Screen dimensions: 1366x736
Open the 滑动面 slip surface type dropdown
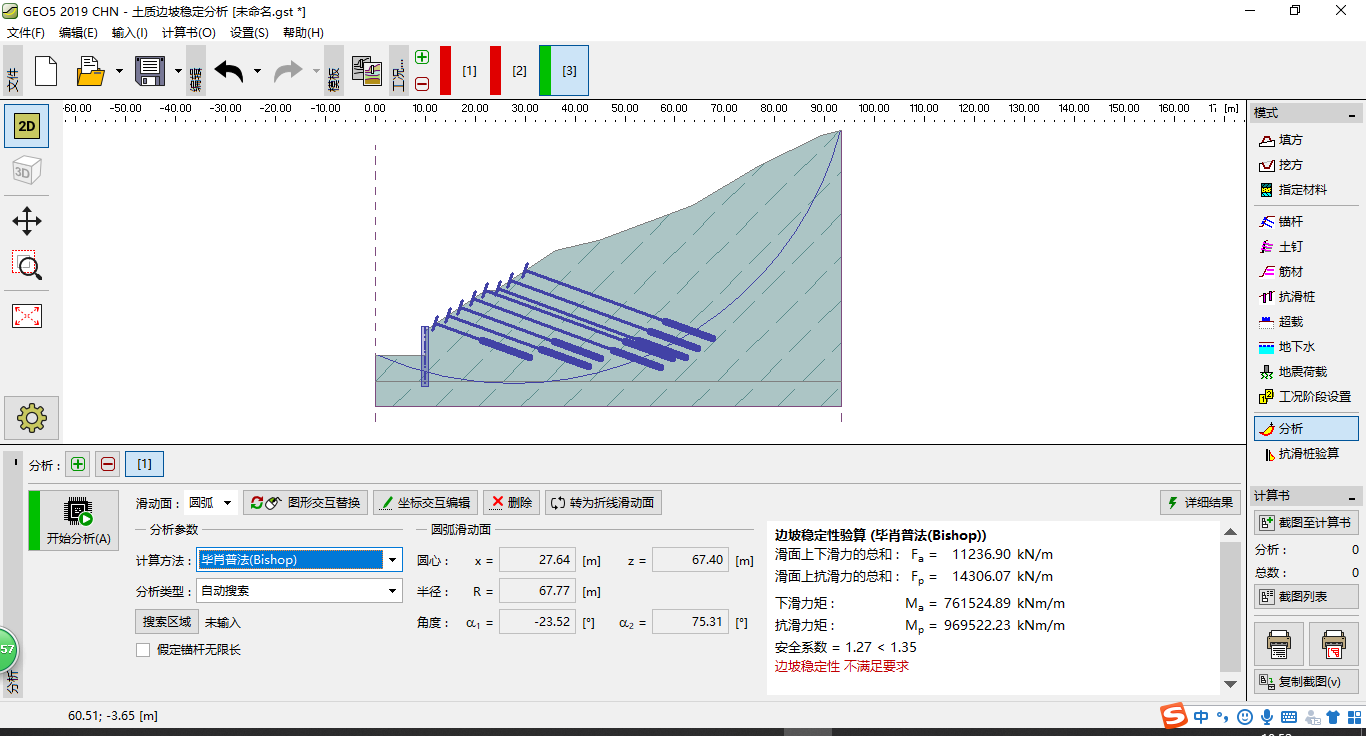(212, 503)
